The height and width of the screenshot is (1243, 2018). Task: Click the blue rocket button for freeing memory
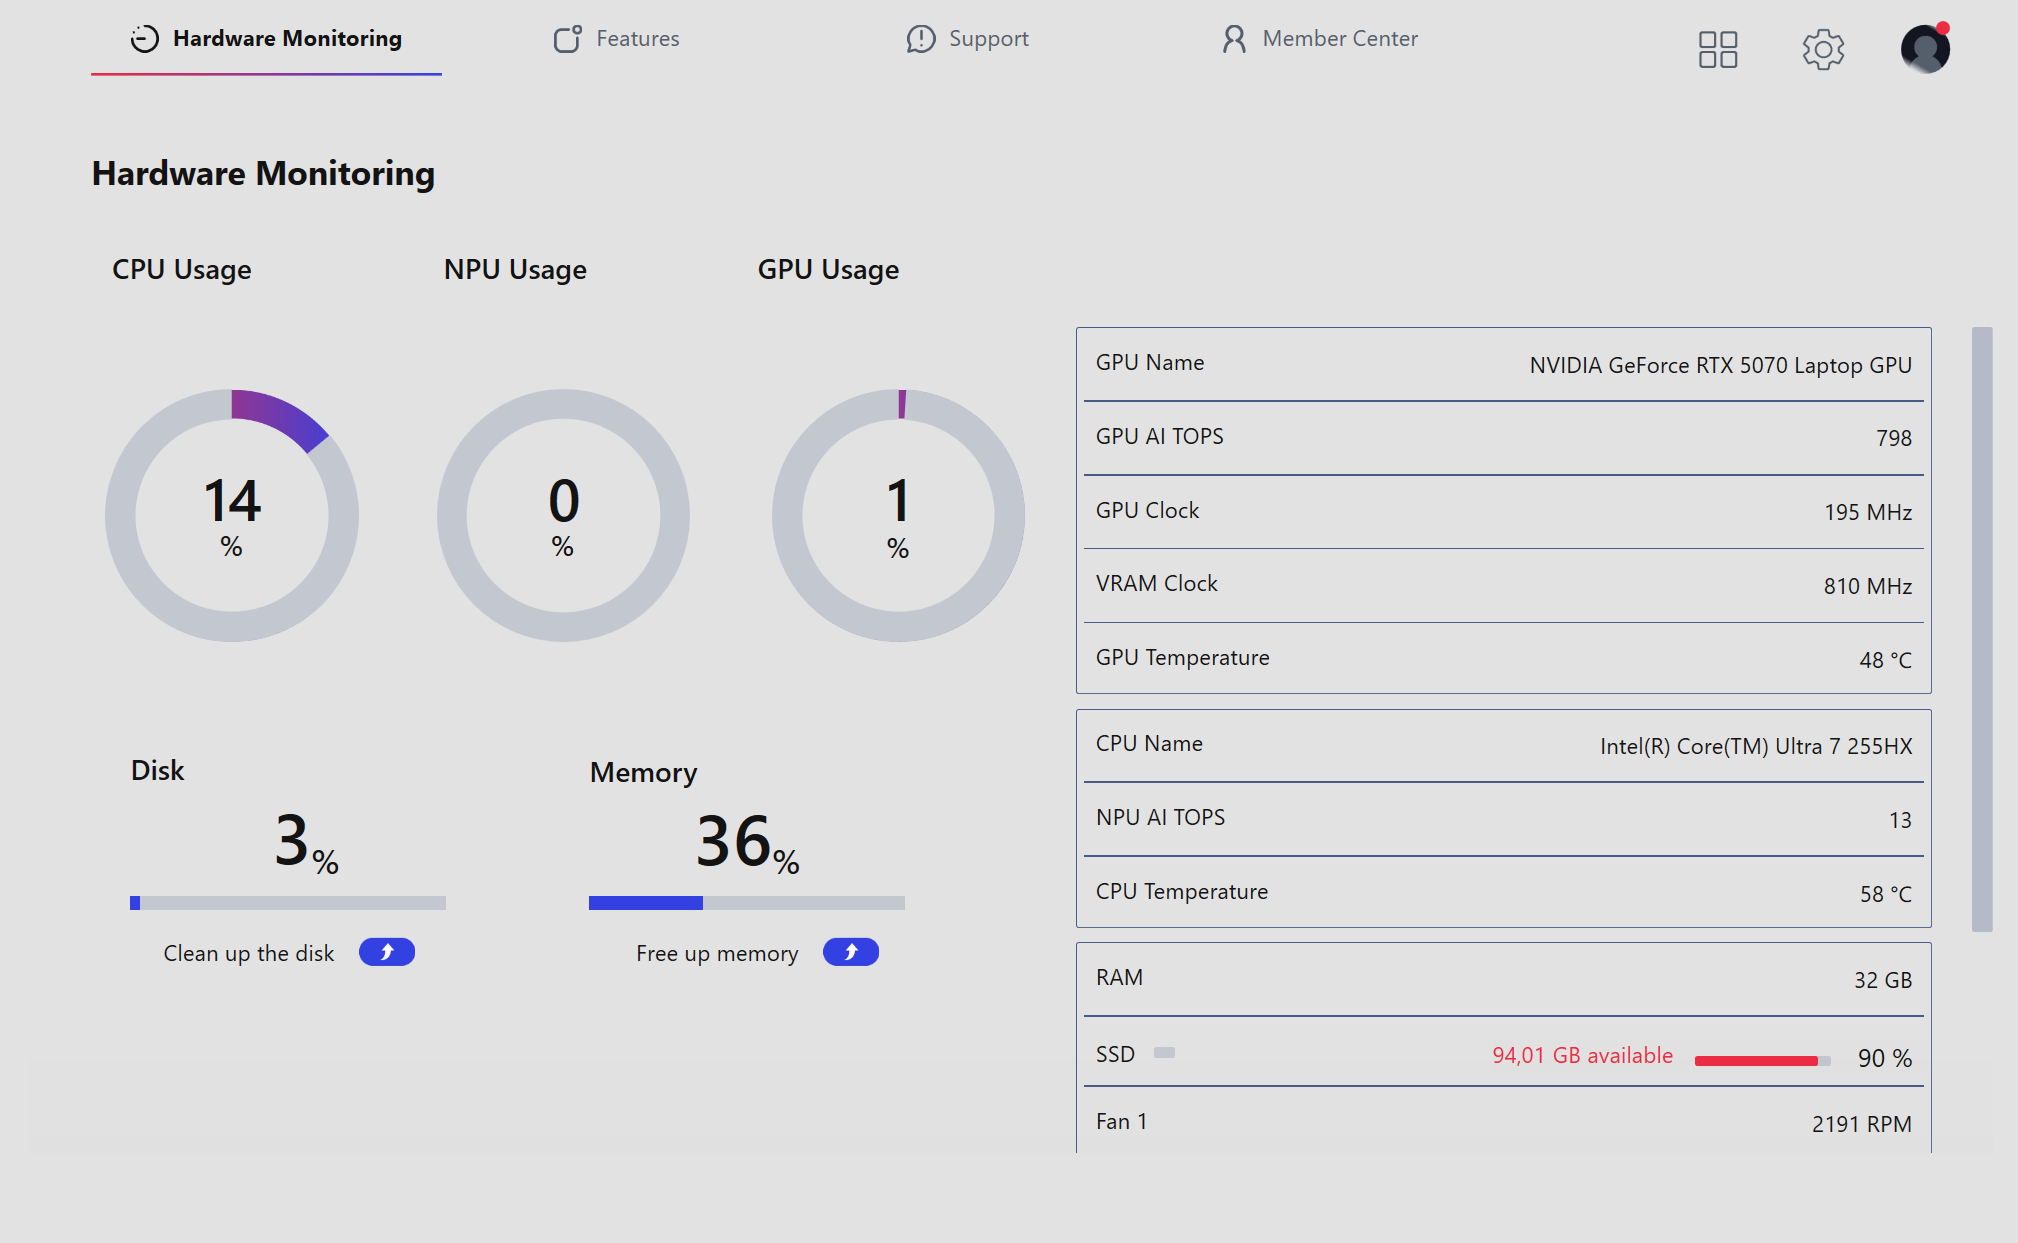(x=851, y=952)
